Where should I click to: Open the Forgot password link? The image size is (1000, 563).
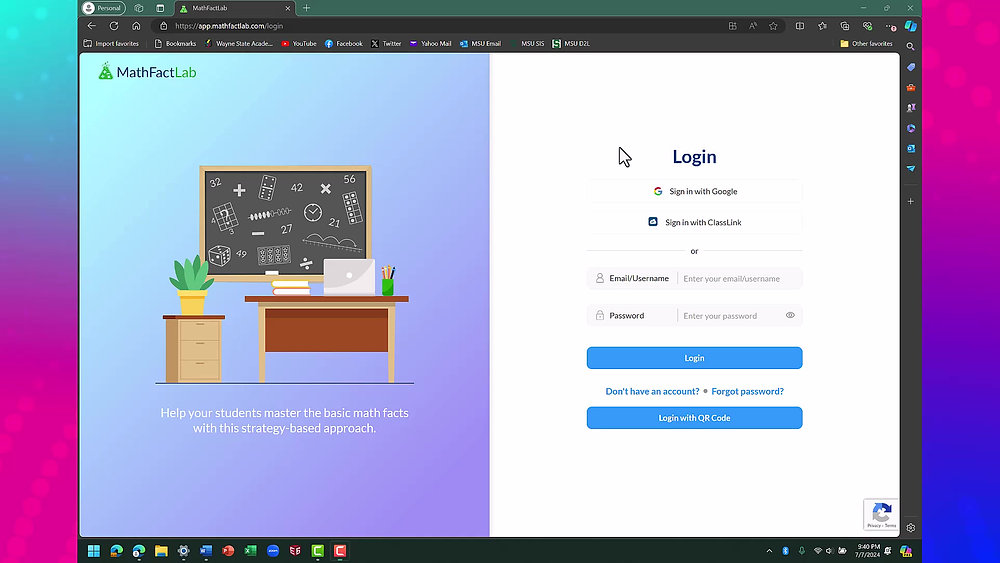(x=747, y=391)
